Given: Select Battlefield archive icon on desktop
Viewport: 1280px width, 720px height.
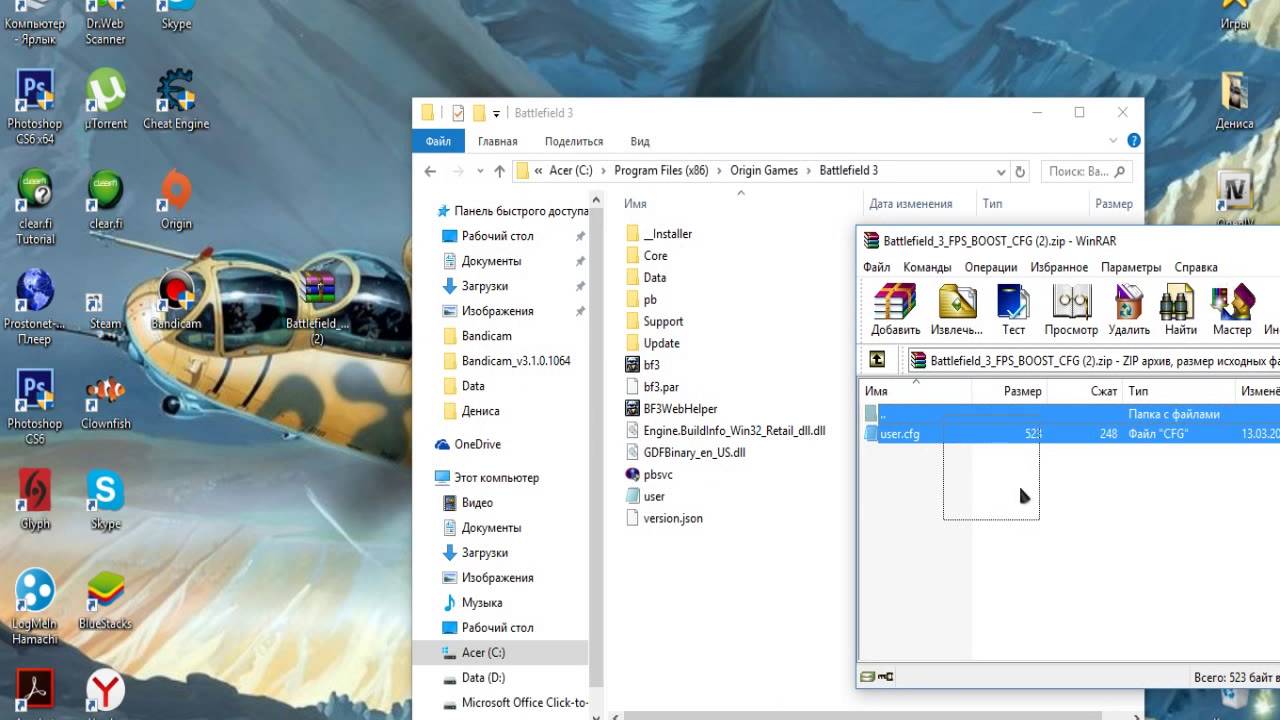Looking at the screenshot, I should click(x=318, y=308).
